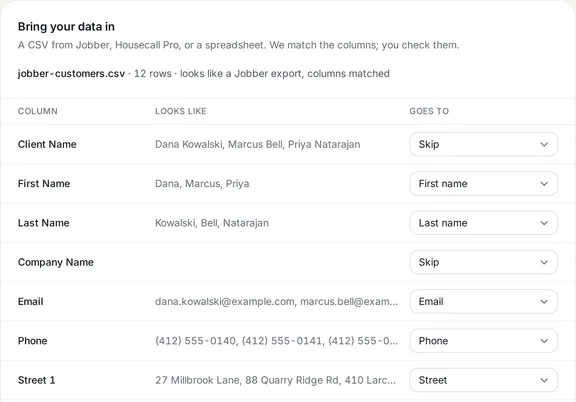Click sample text 'Dana Kowalski, Marcus Bell, Priya Natarajan'
Viewport: 576px width, 402px height.
point(258,144)
